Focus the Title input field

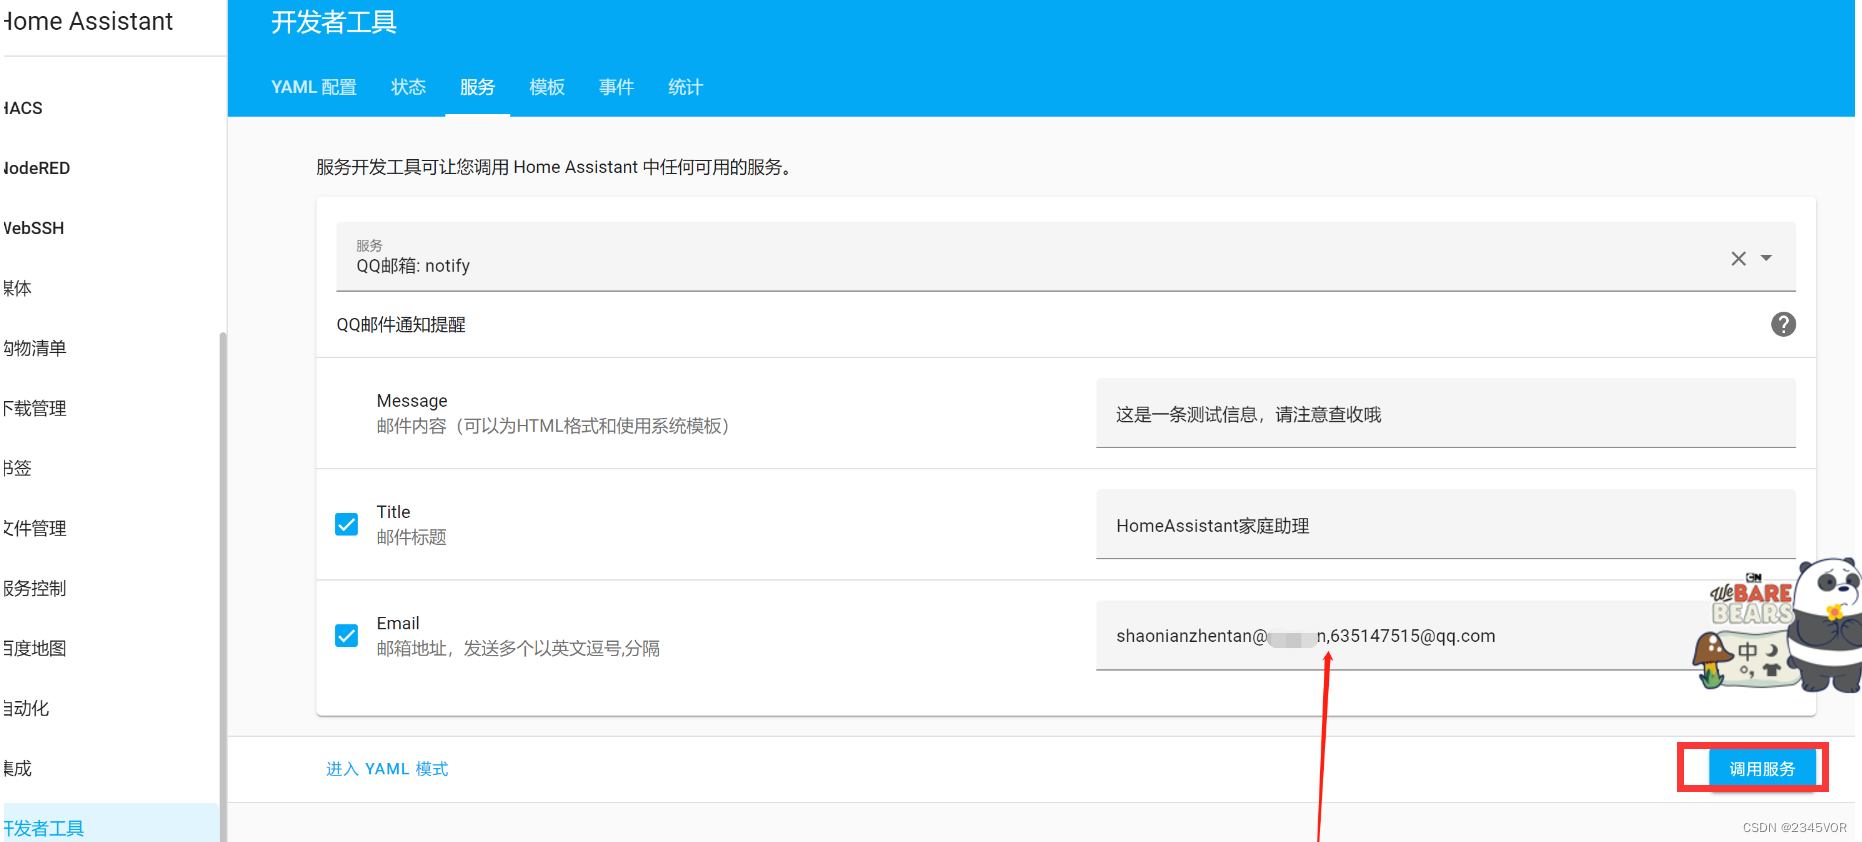[x=1445, y=524]
